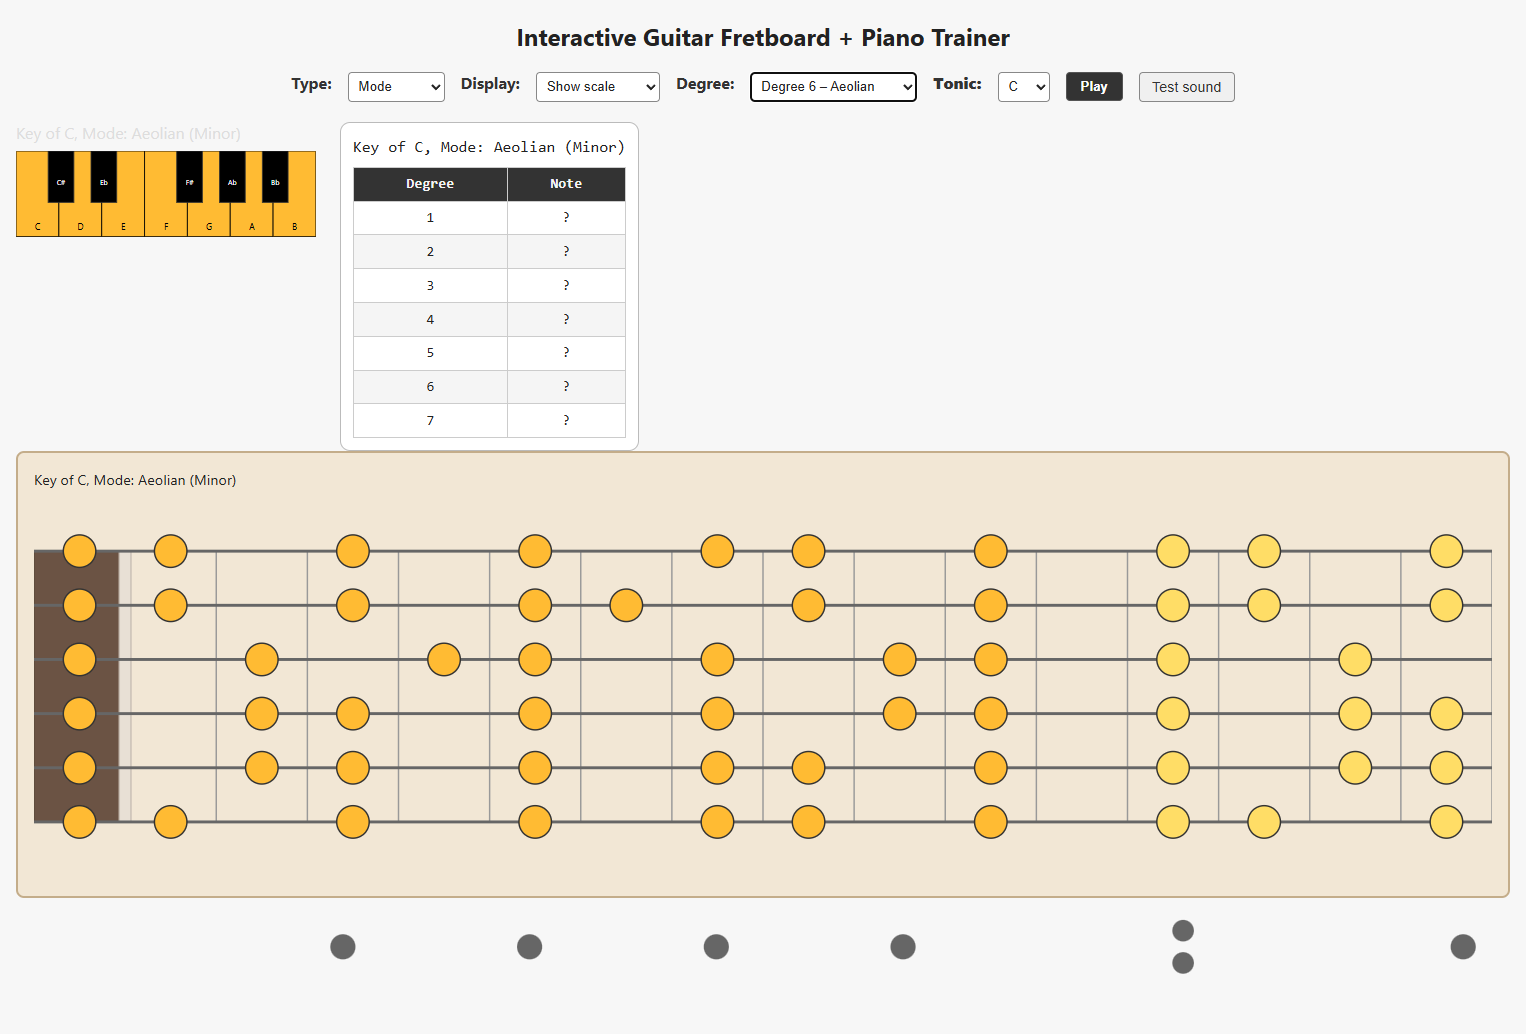
Task: Expand the Display dropdown set to Show scale
Action: tap(598, 87)
